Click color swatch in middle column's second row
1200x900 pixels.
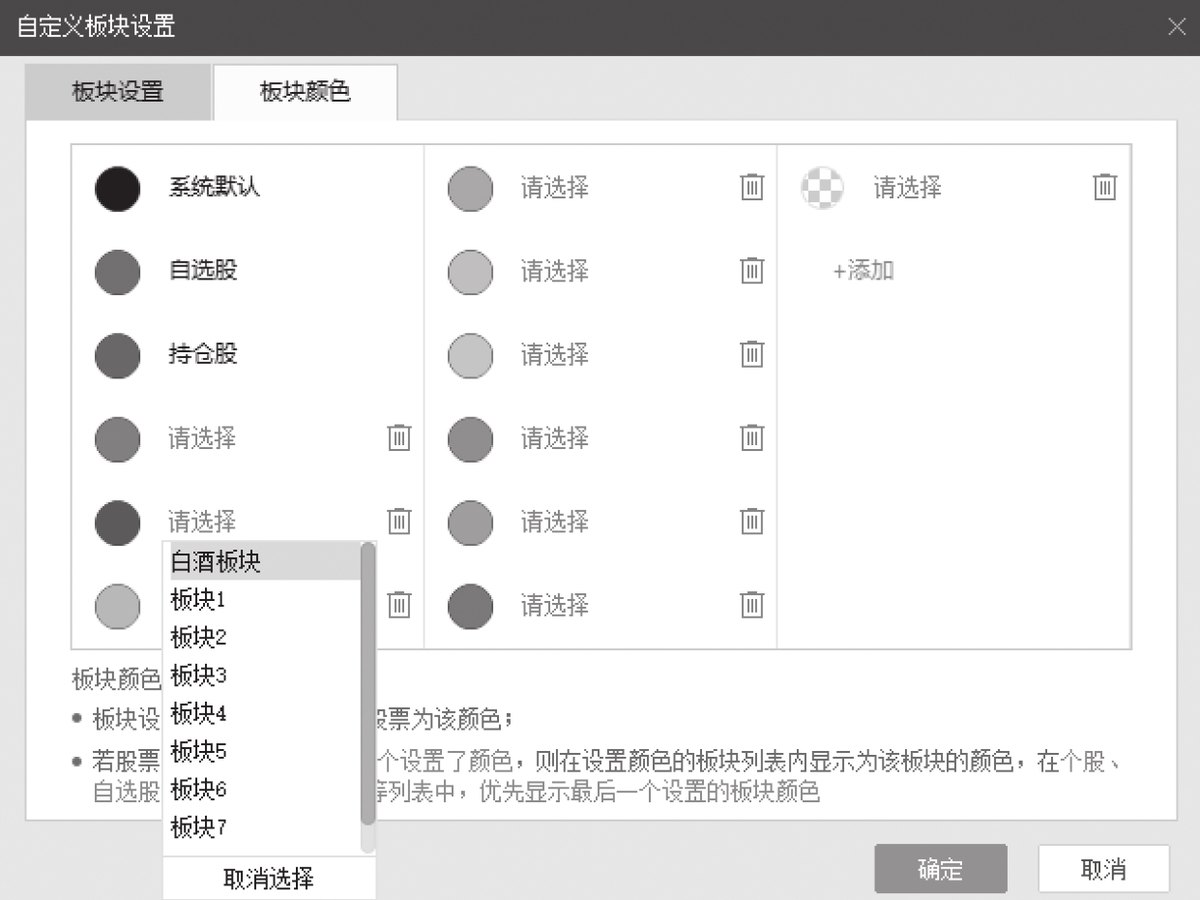[471, 272]
